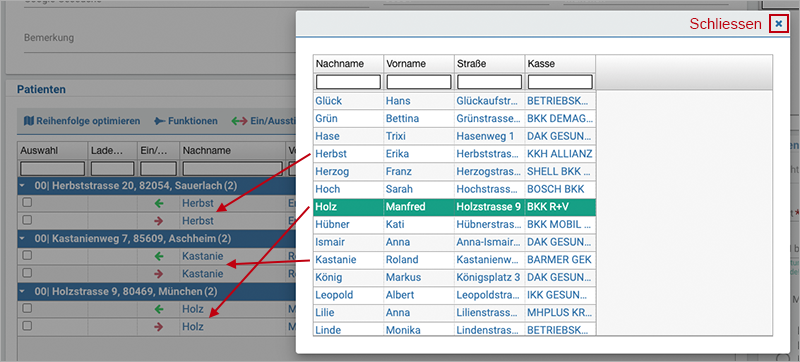Select patient Grün in the dialog list
Viewport: 800px width, 362px height.
(454, 118)
